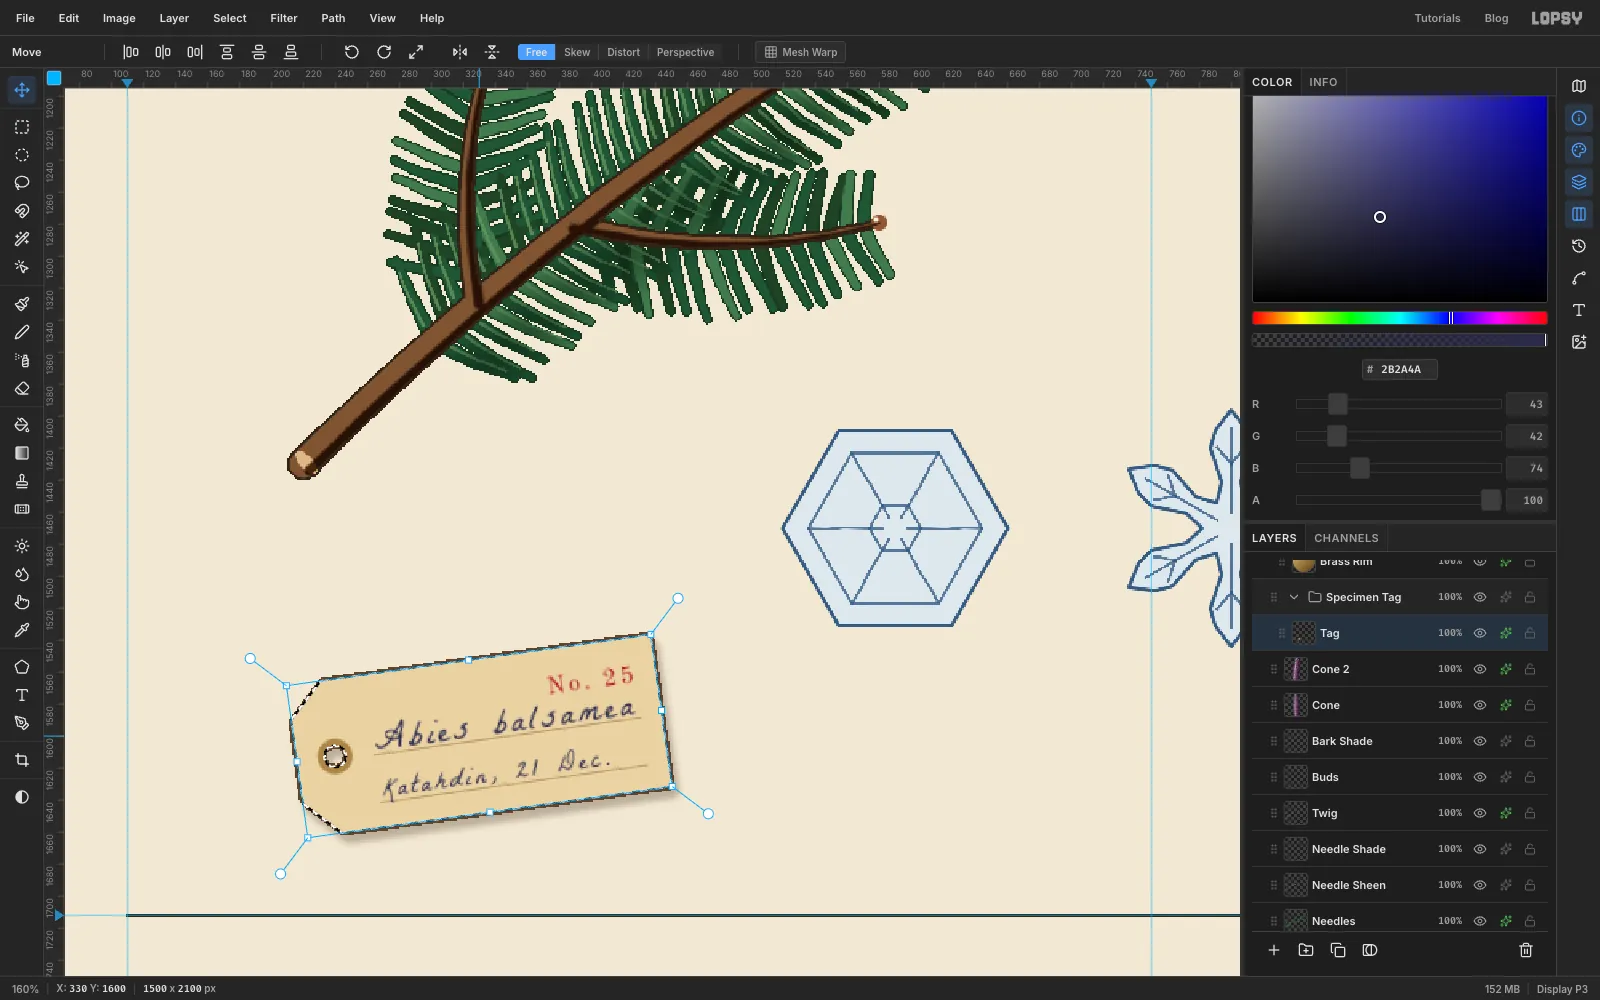Pick the Paint Bucket fill tool
The image size is (1600, 1000).
(22, 425)
